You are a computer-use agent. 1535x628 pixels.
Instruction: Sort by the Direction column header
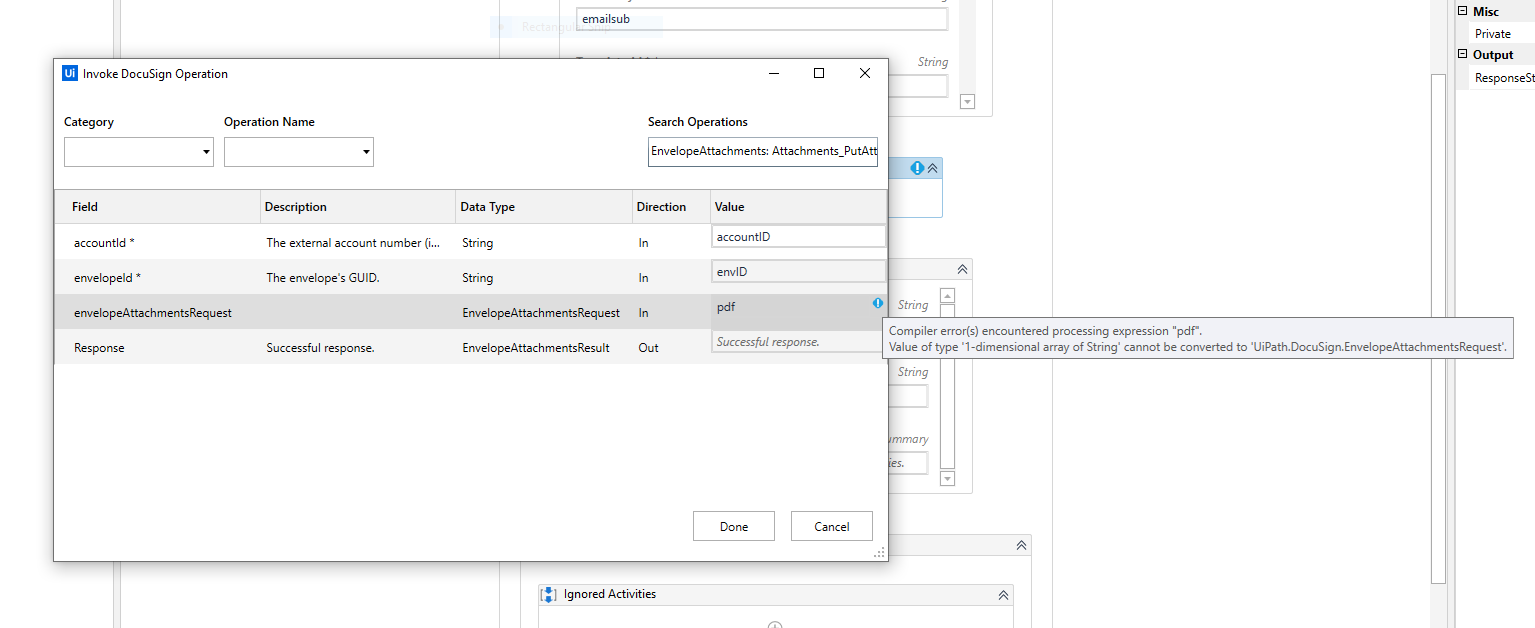(671, 207)
